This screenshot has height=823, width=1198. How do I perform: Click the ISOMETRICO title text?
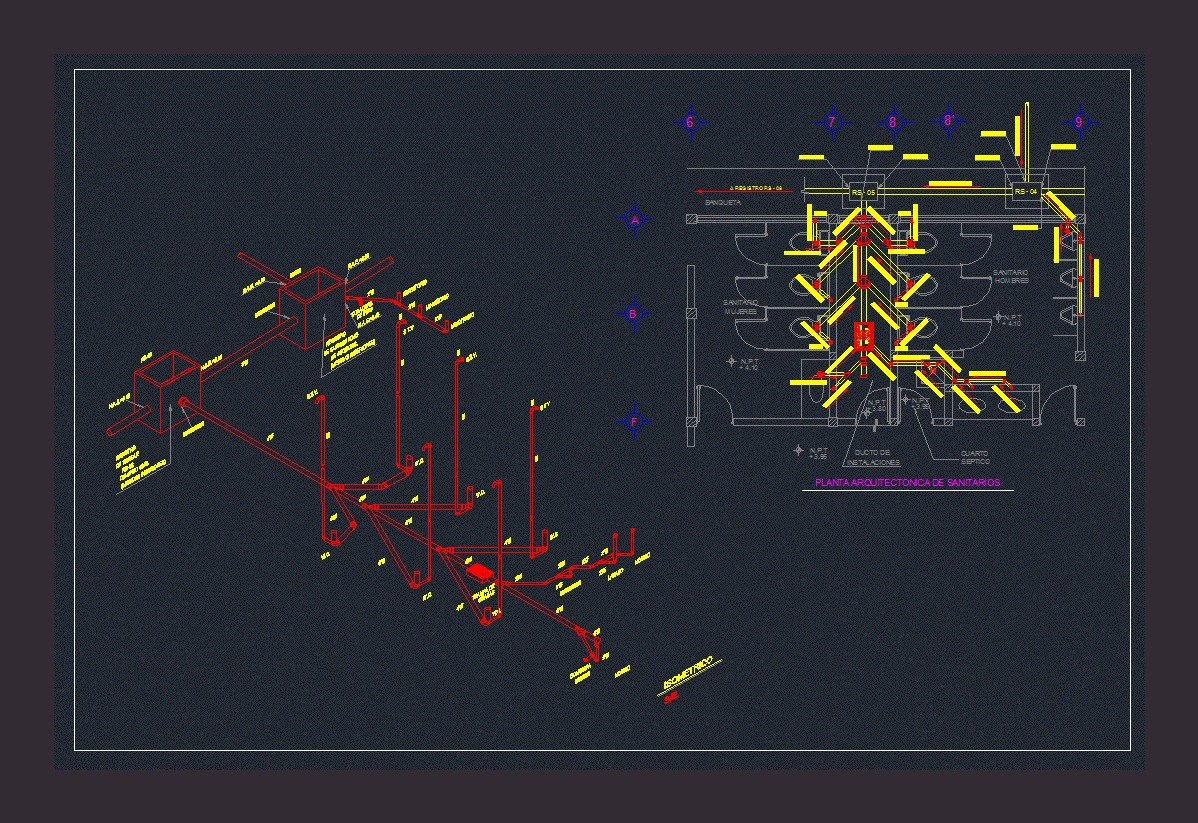point(688,672)
